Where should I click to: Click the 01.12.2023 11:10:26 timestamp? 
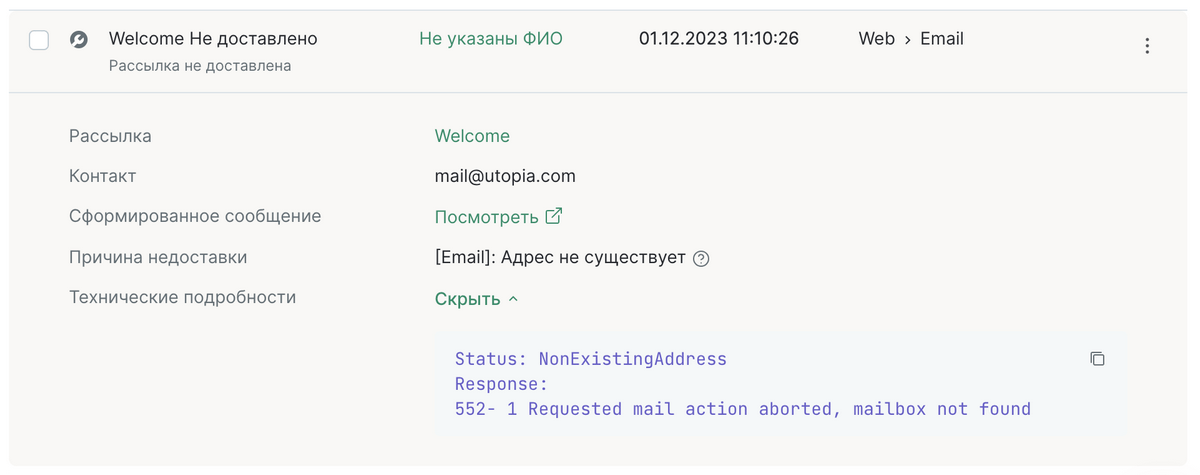[x=718, y=39]
